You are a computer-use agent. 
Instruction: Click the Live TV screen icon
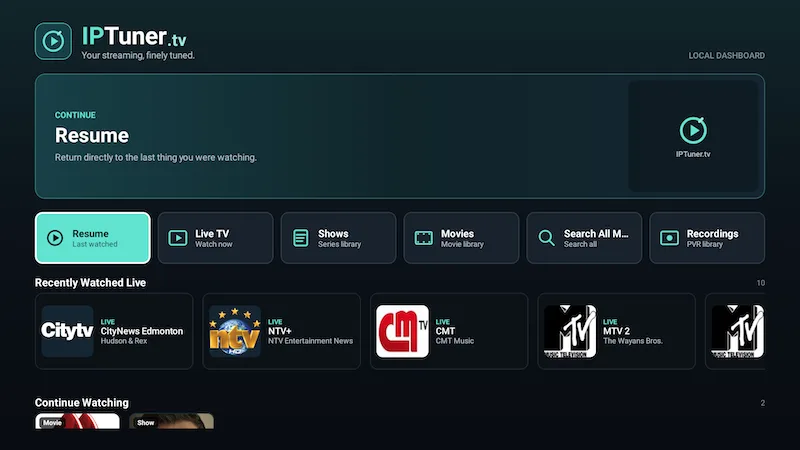pyautogui.click(x=178, y=238)
